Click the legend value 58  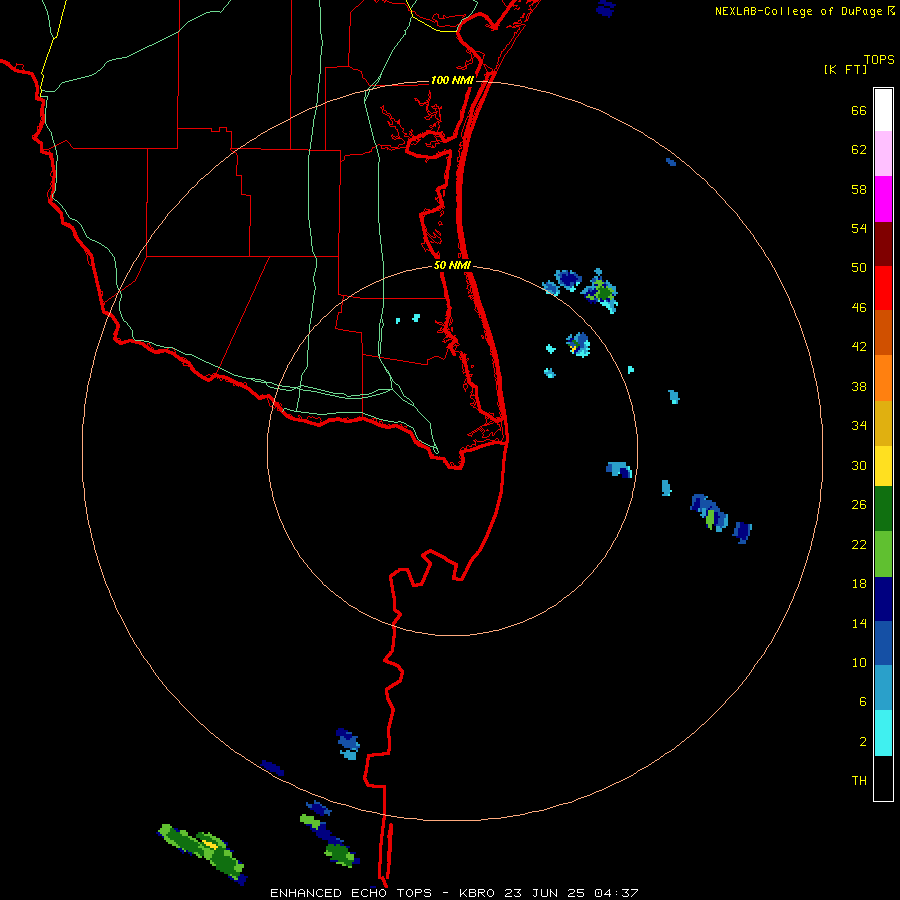click(859, 189)
